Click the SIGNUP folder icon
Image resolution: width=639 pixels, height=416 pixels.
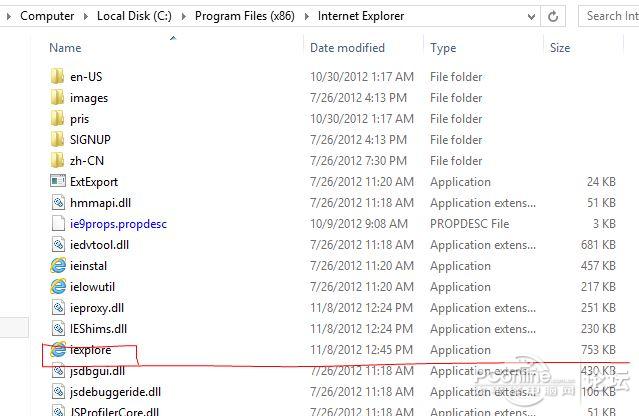[x=58, y=140]
